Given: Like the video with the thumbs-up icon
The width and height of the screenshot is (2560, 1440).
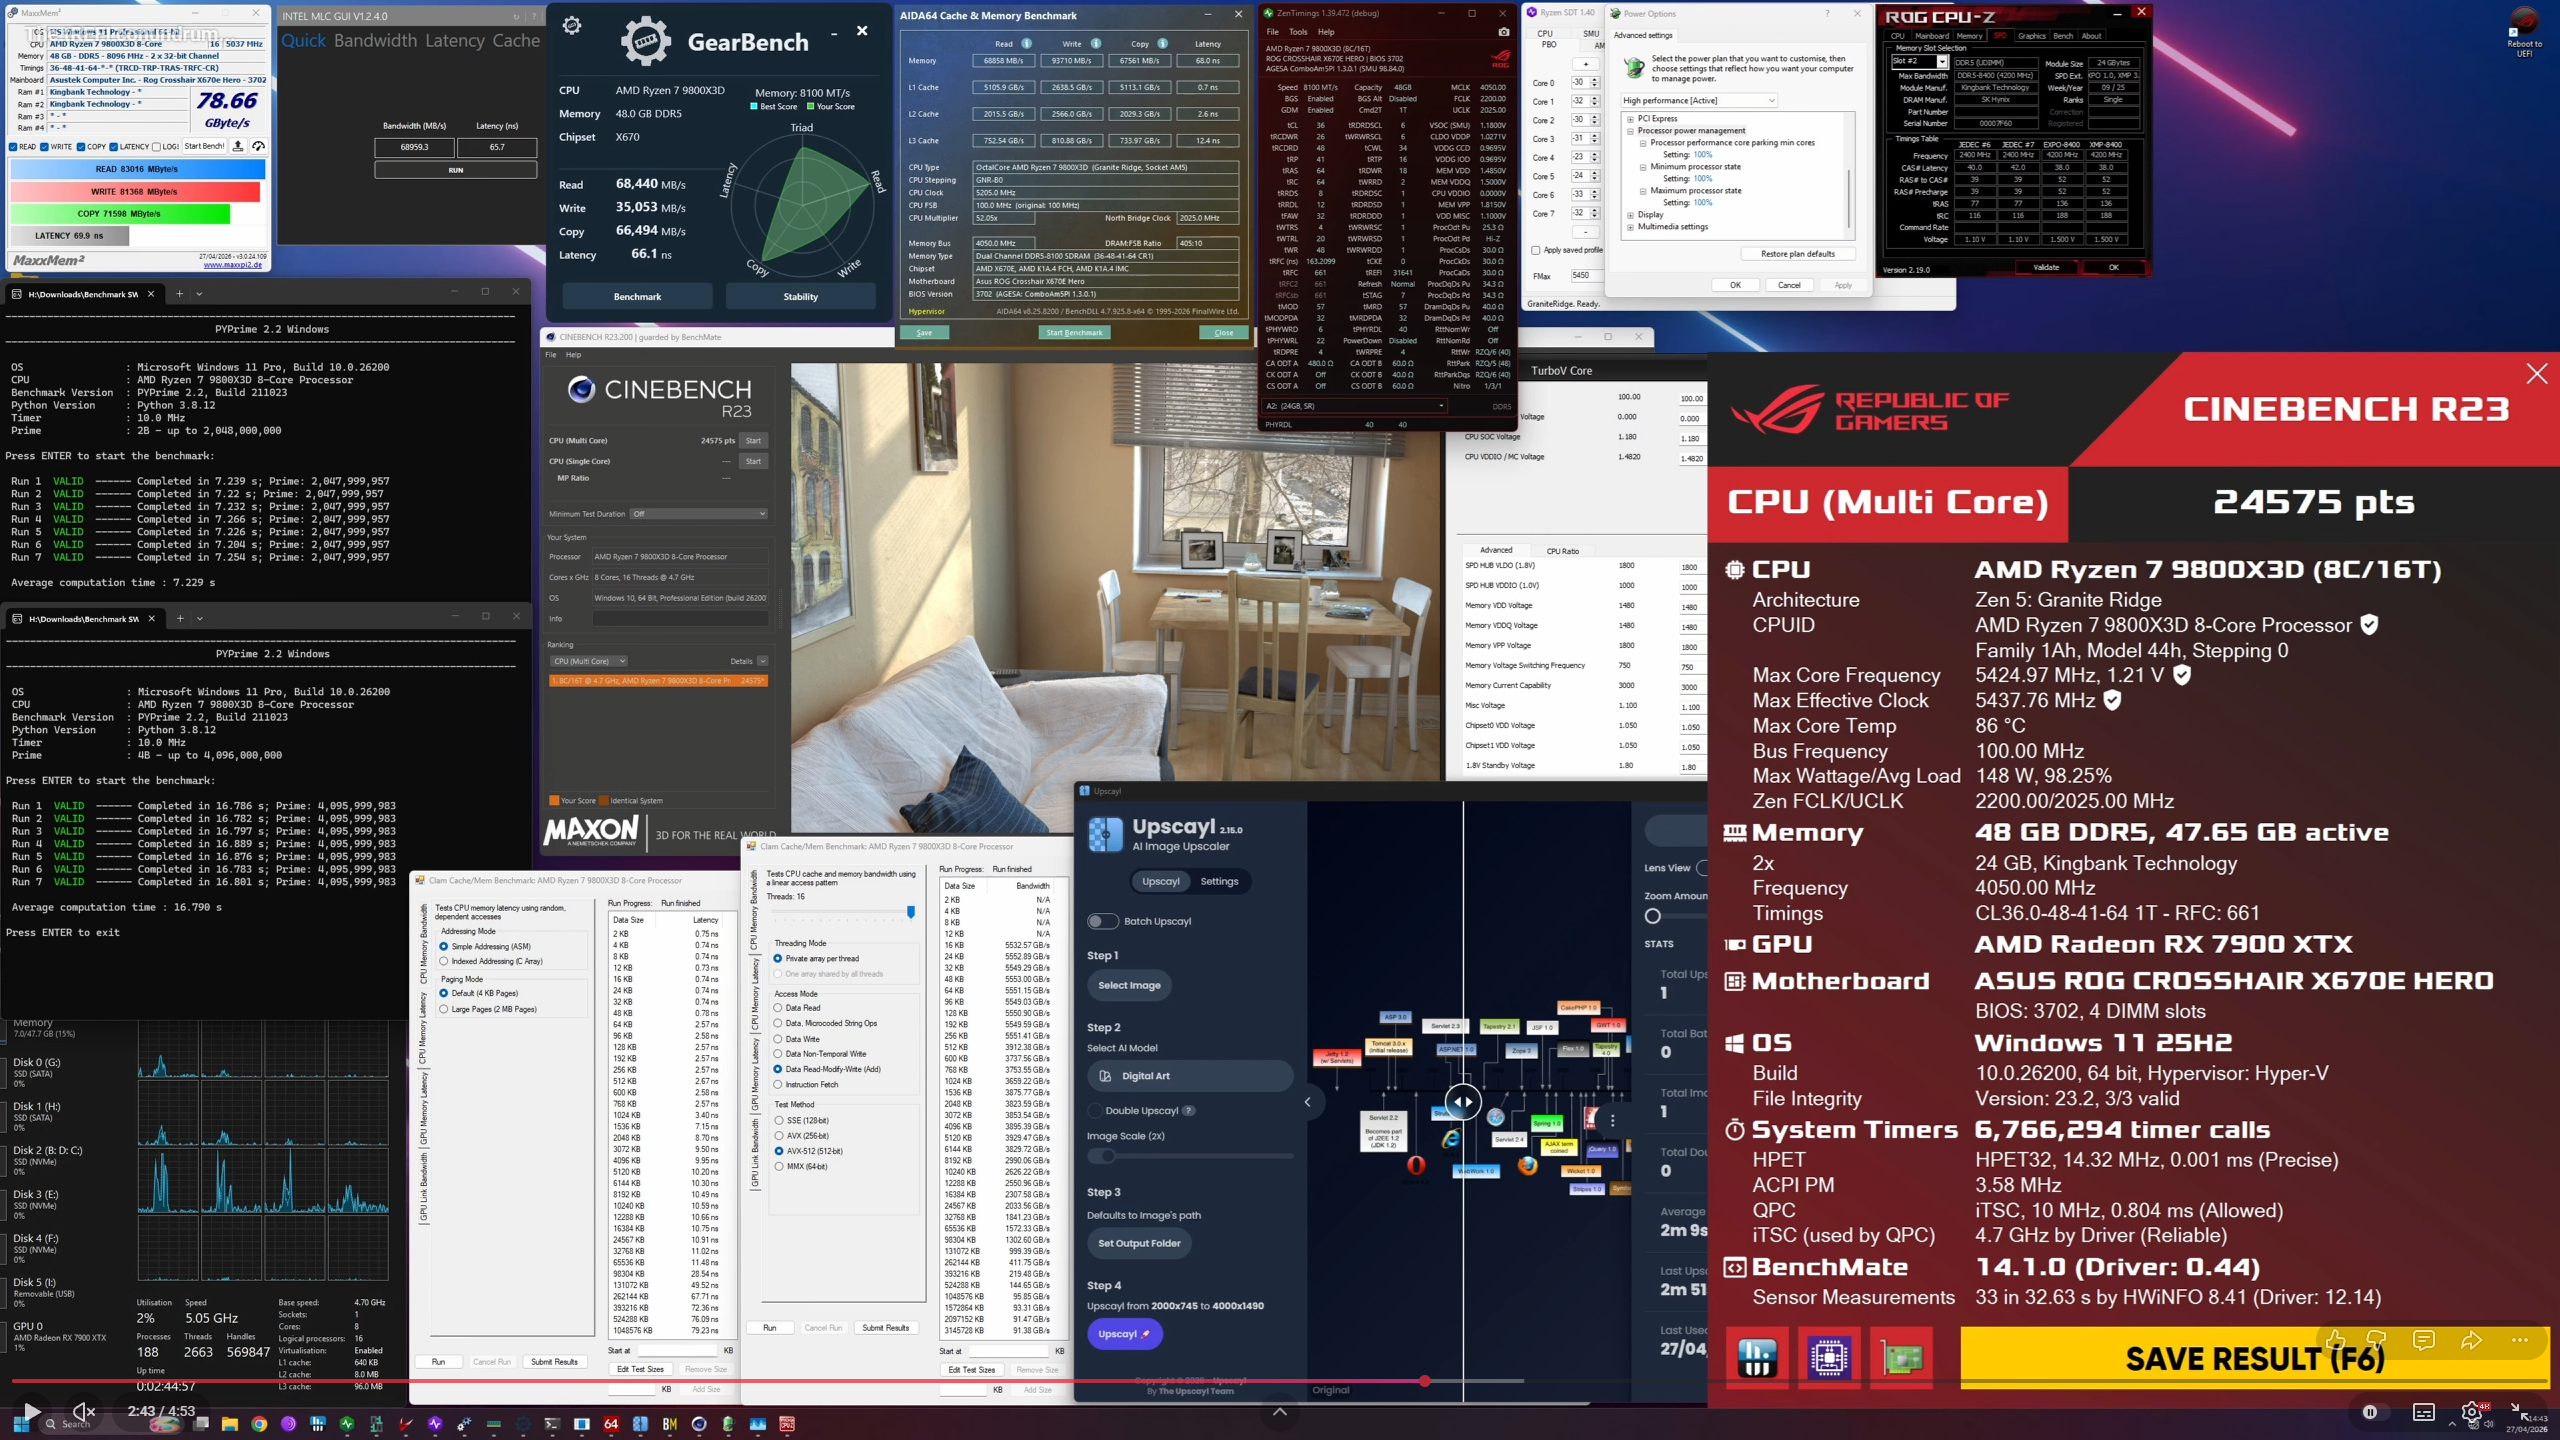Looking at the screenshot, I should click(x=2335, y=1340).
